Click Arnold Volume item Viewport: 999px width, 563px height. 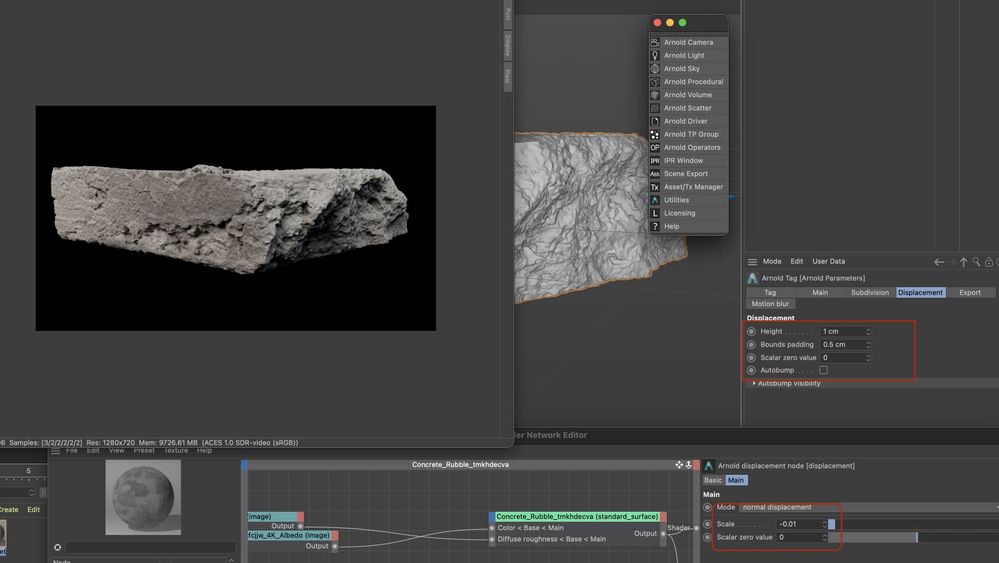click(x=688, y=95)
